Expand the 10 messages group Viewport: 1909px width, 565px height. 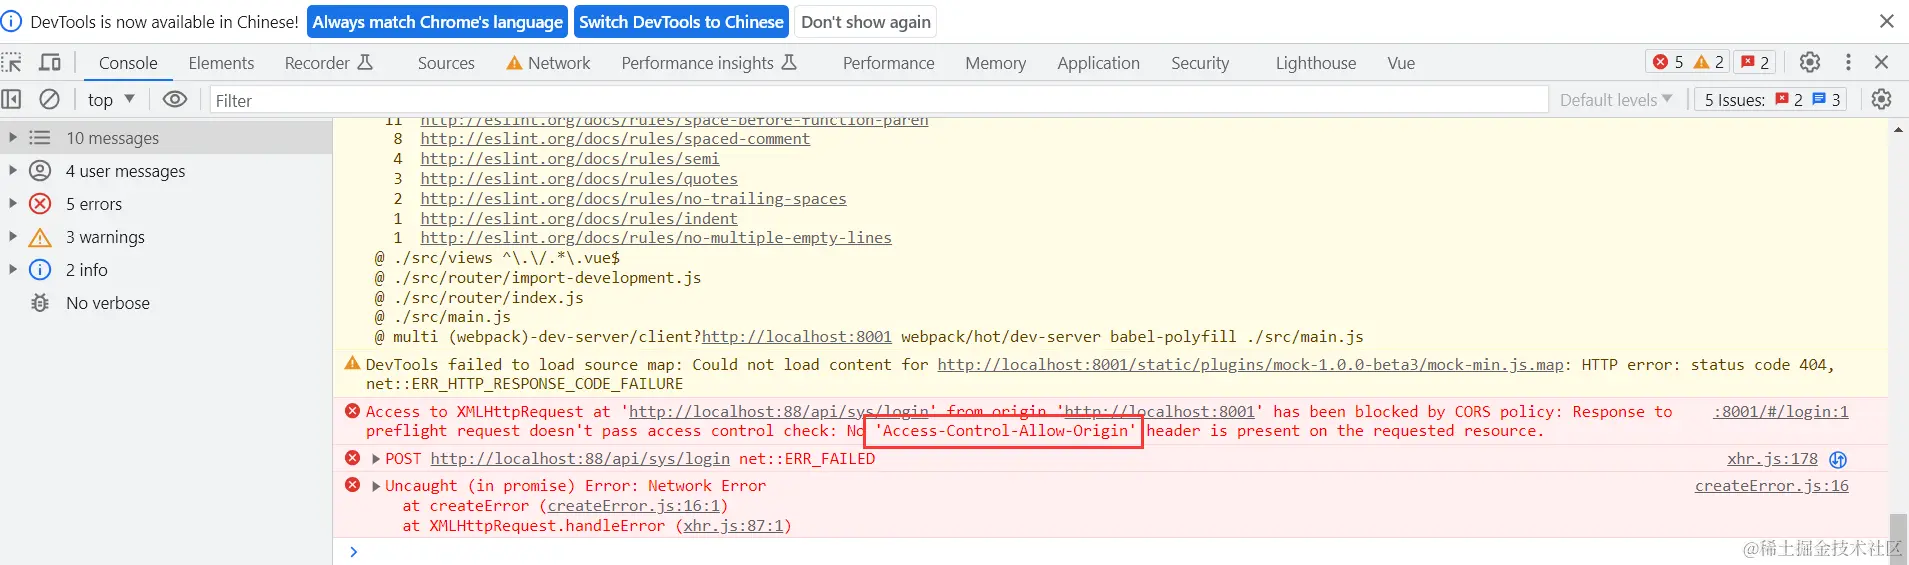pyautogui.click(x=13, y=138)
